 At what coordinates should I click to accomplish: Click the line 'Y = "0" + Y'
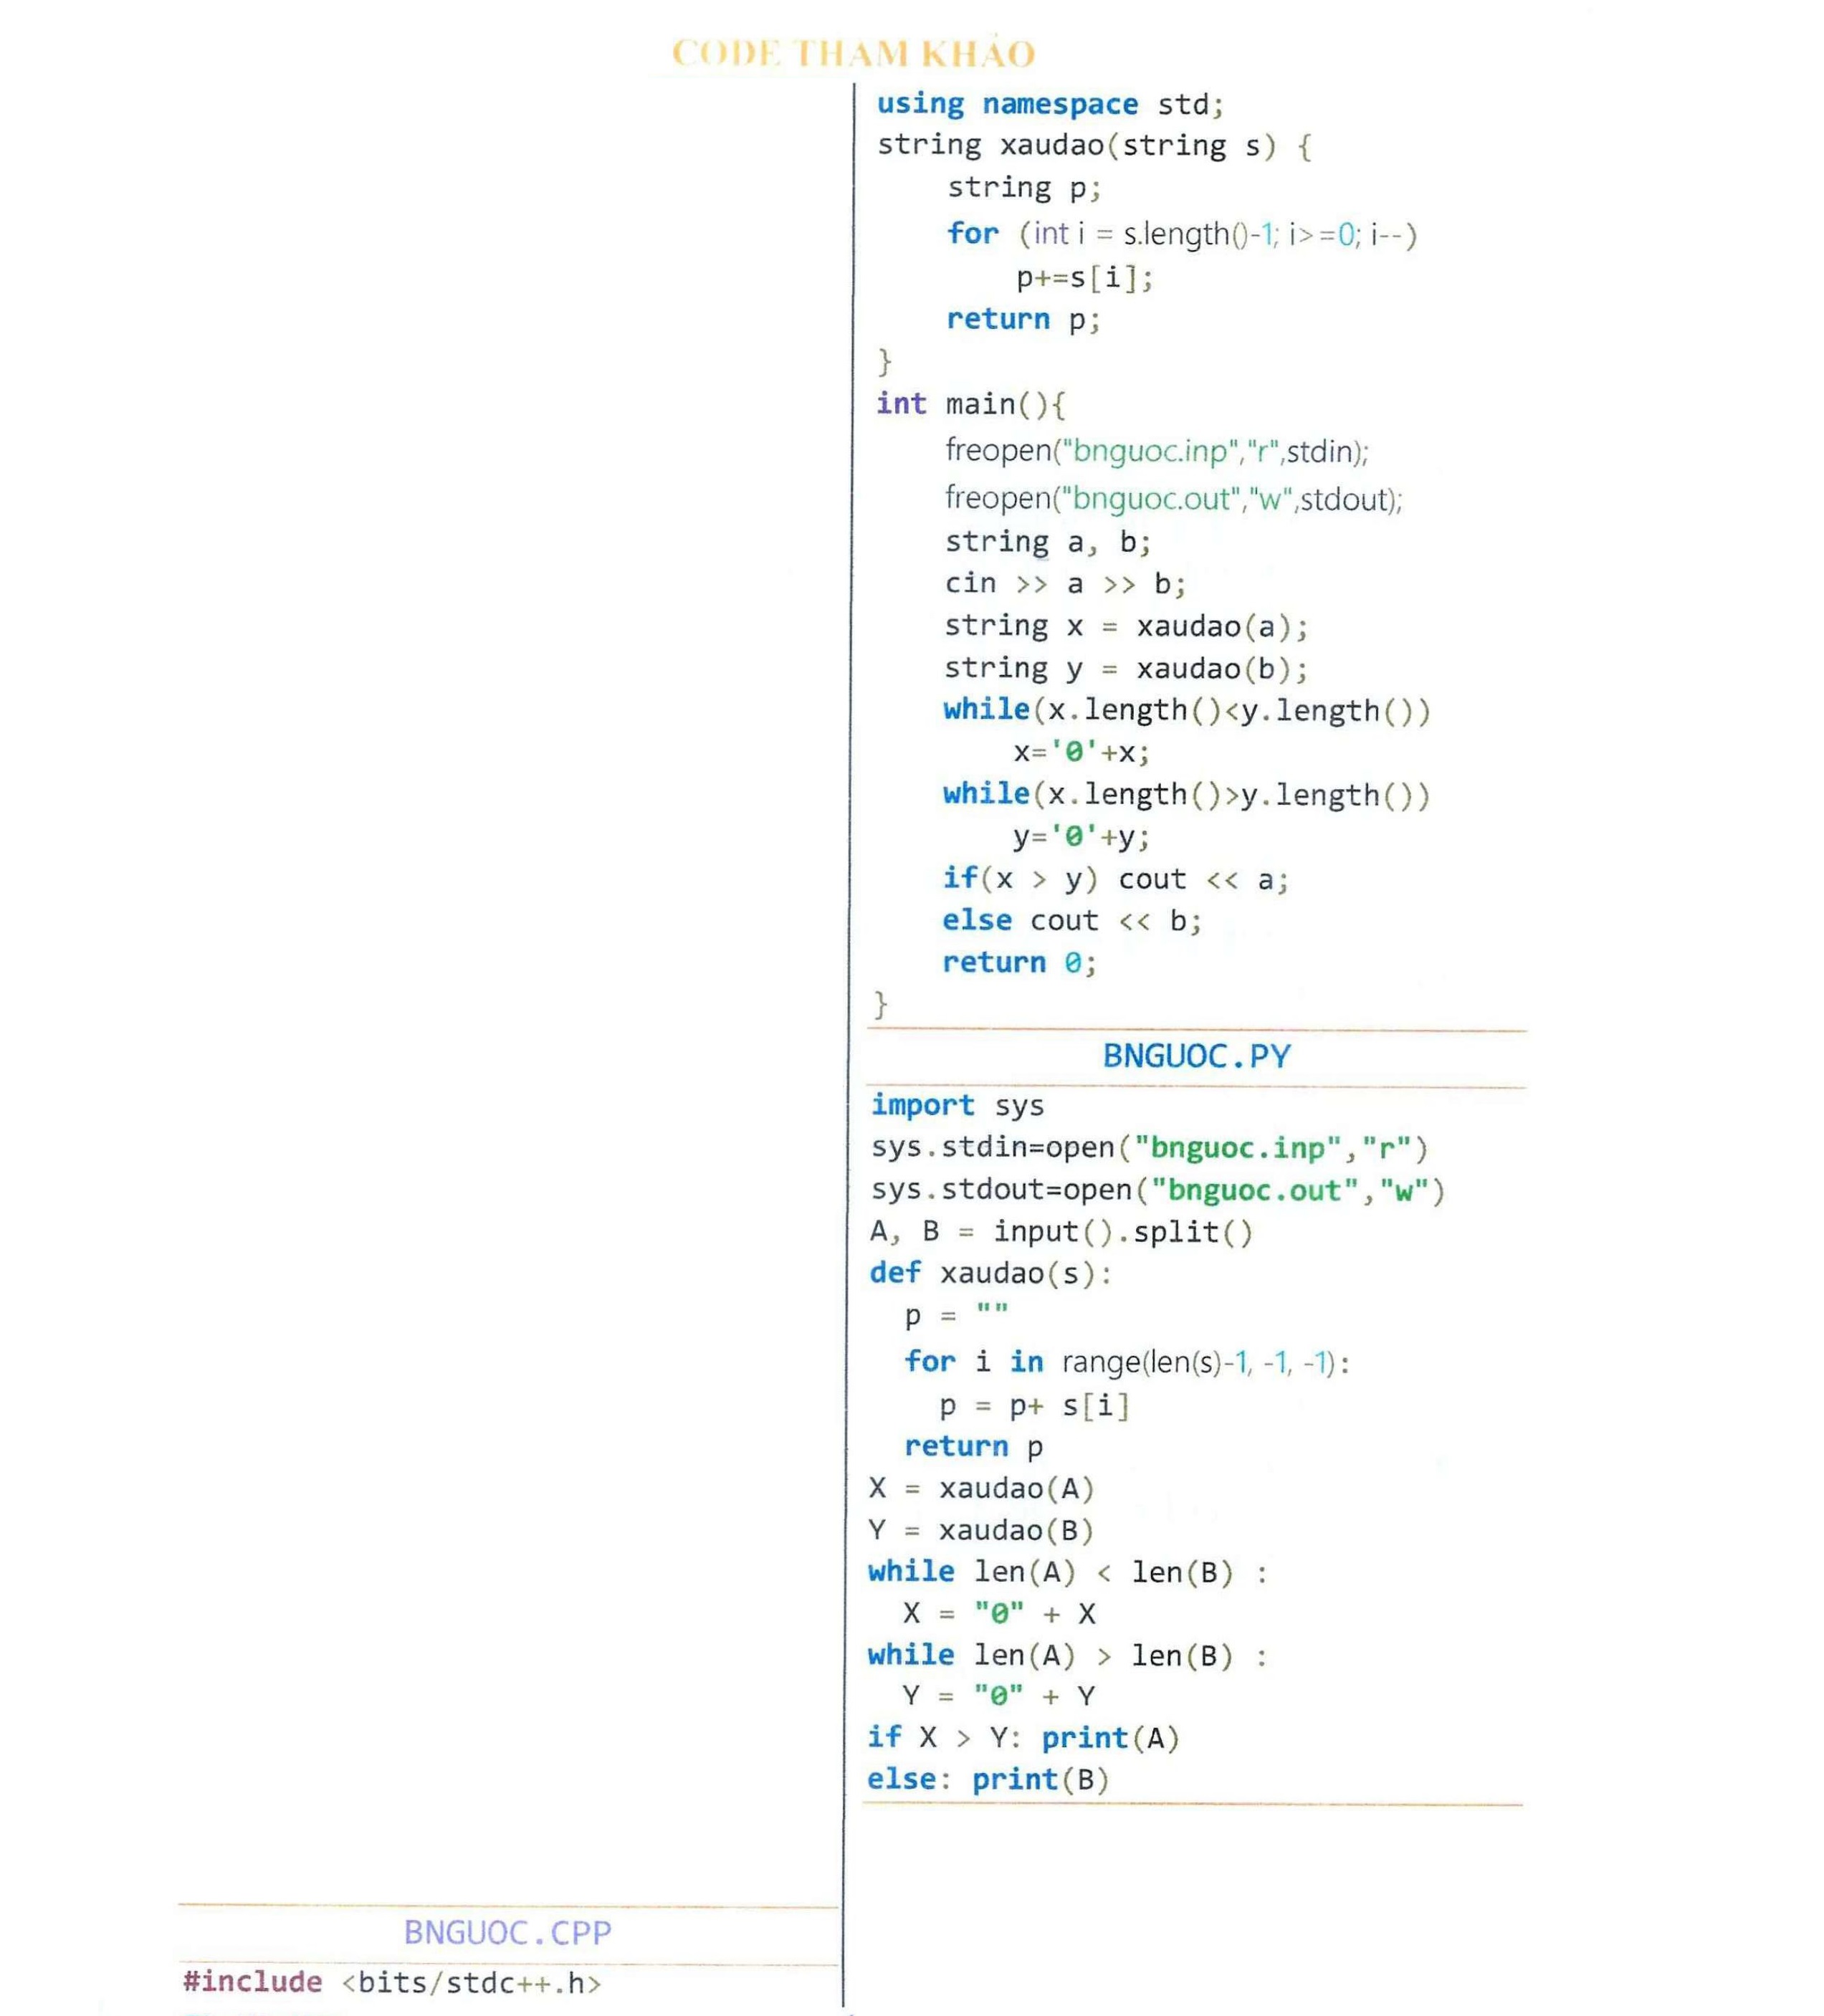pos(999,1697)
